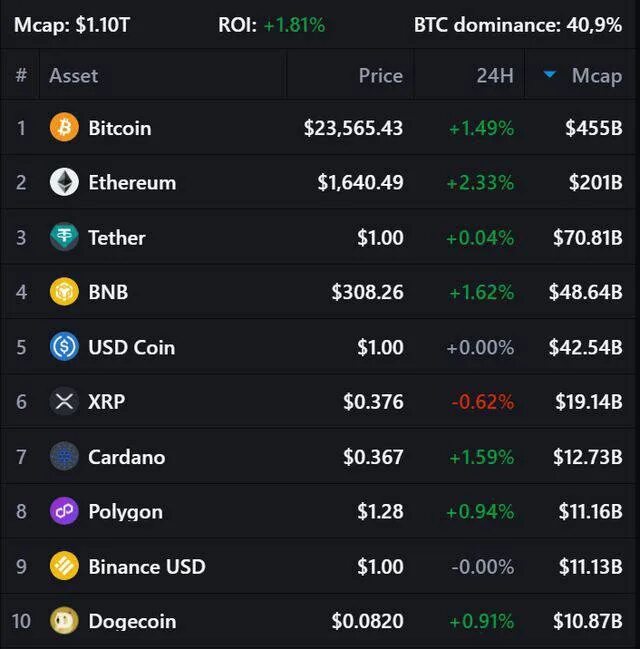This screenshot has height=649, width=640.
Task: Click the Ethereum logo icon
Action: pyautogui.click(x=64, y=182)
